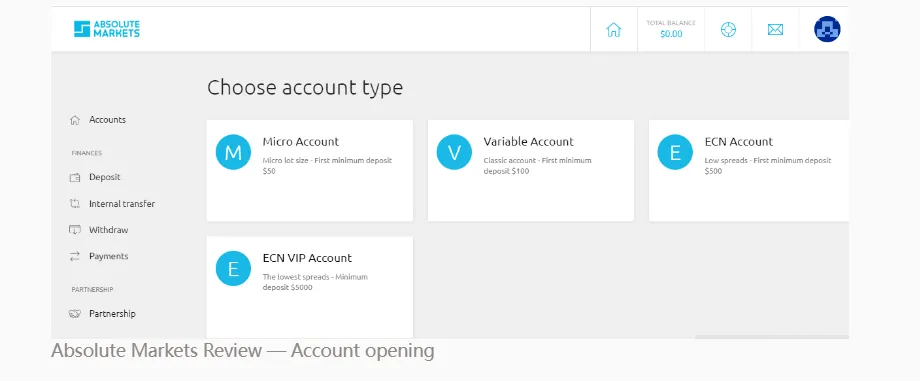
Task: Click the Internal transfer icon in sidebar
Action: click(75, 204)
